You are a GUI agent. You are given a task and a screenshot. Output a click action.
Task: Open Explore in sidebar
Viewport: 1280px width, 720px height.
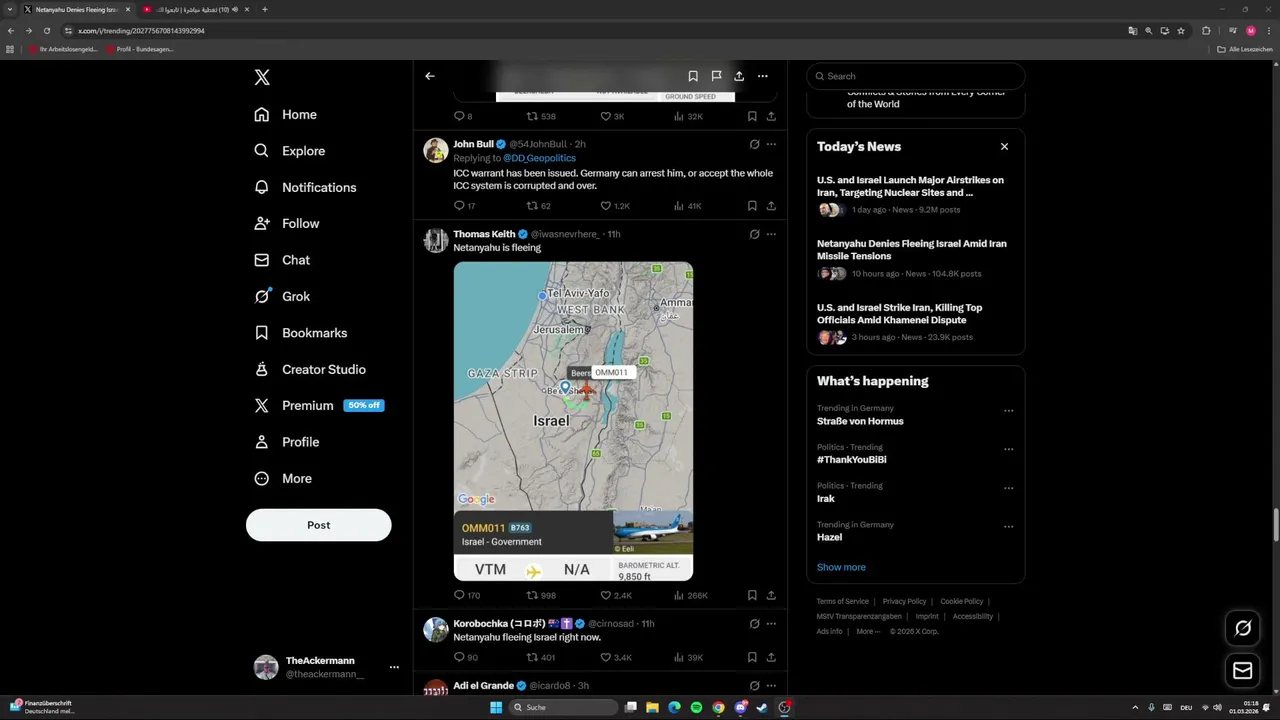(289, 151)
